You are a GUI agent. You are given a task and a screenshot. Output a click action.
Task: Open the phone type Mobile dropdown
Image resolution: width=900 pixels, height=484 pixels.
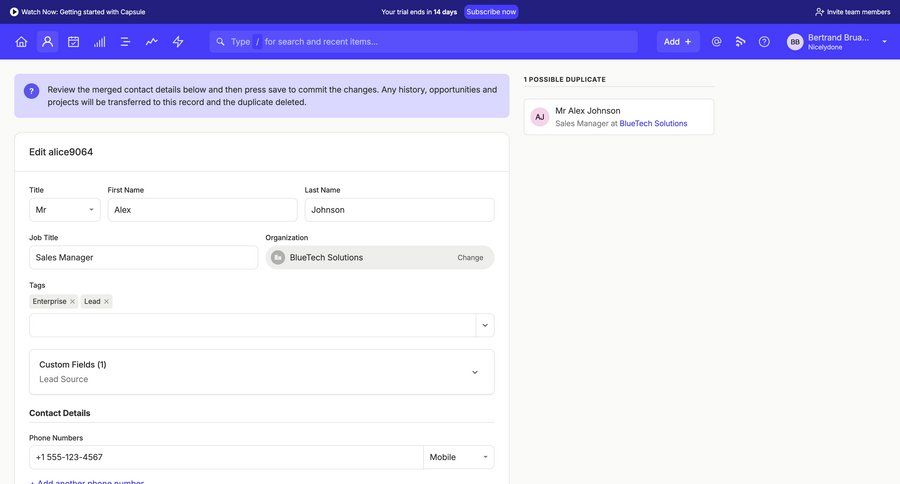click(458, 457)
